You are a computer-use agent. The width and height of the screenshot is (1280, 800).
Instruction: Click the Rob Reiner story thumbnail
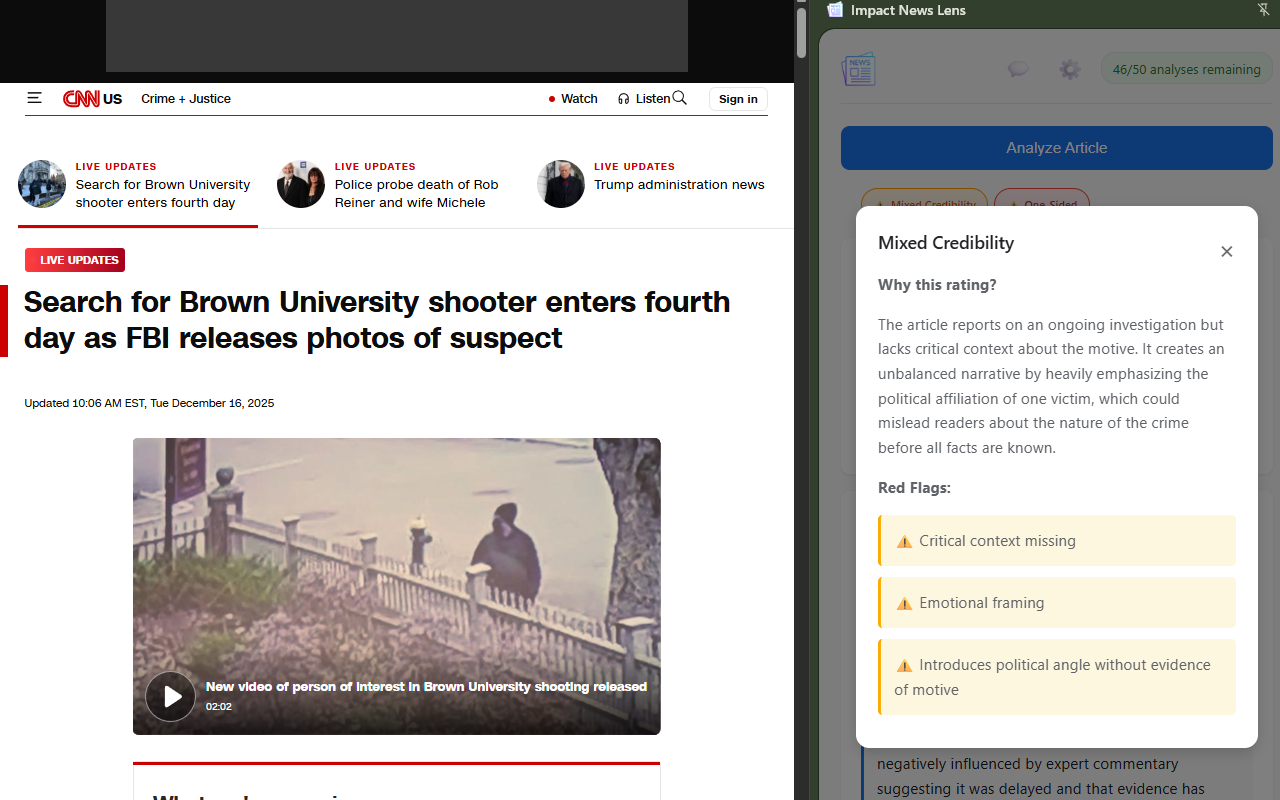(x=301, y=184)
